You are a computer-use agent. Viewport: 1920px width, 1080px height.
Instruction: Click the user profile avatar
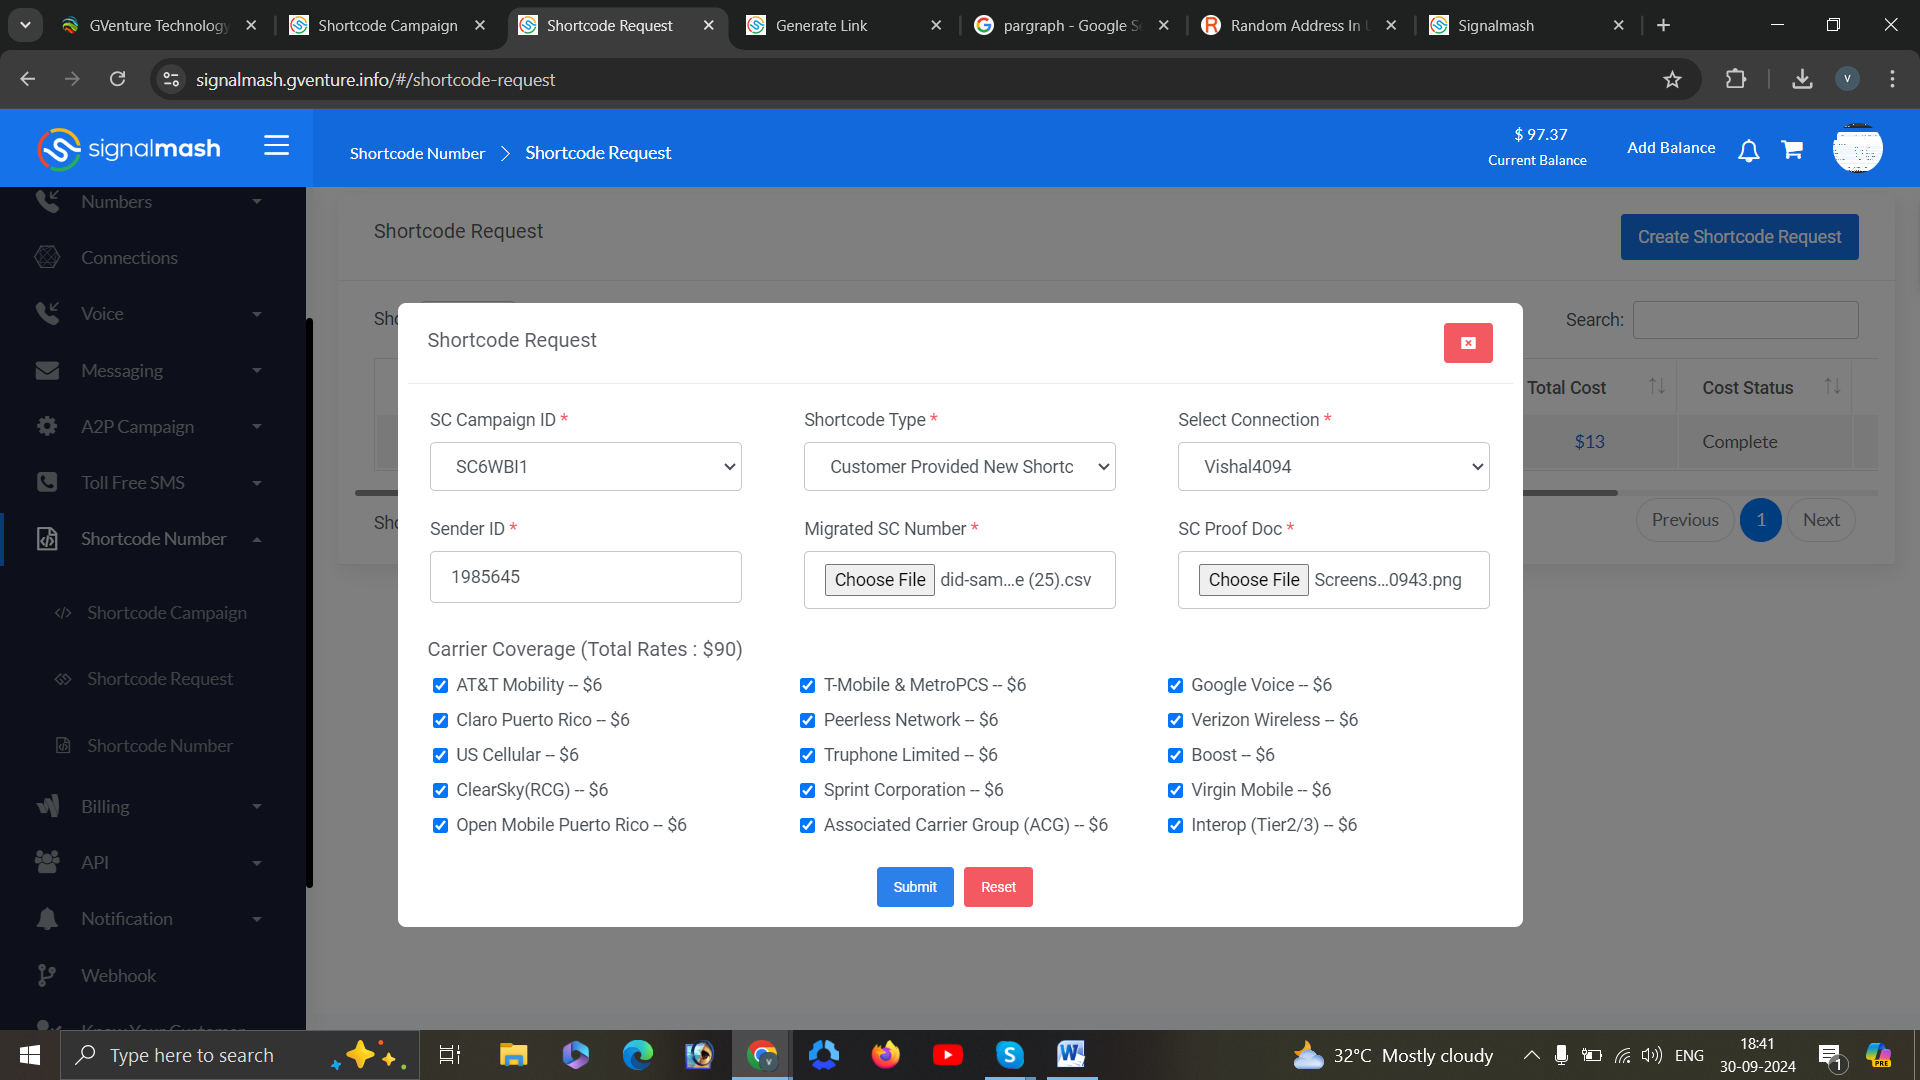click(1857, 149)
